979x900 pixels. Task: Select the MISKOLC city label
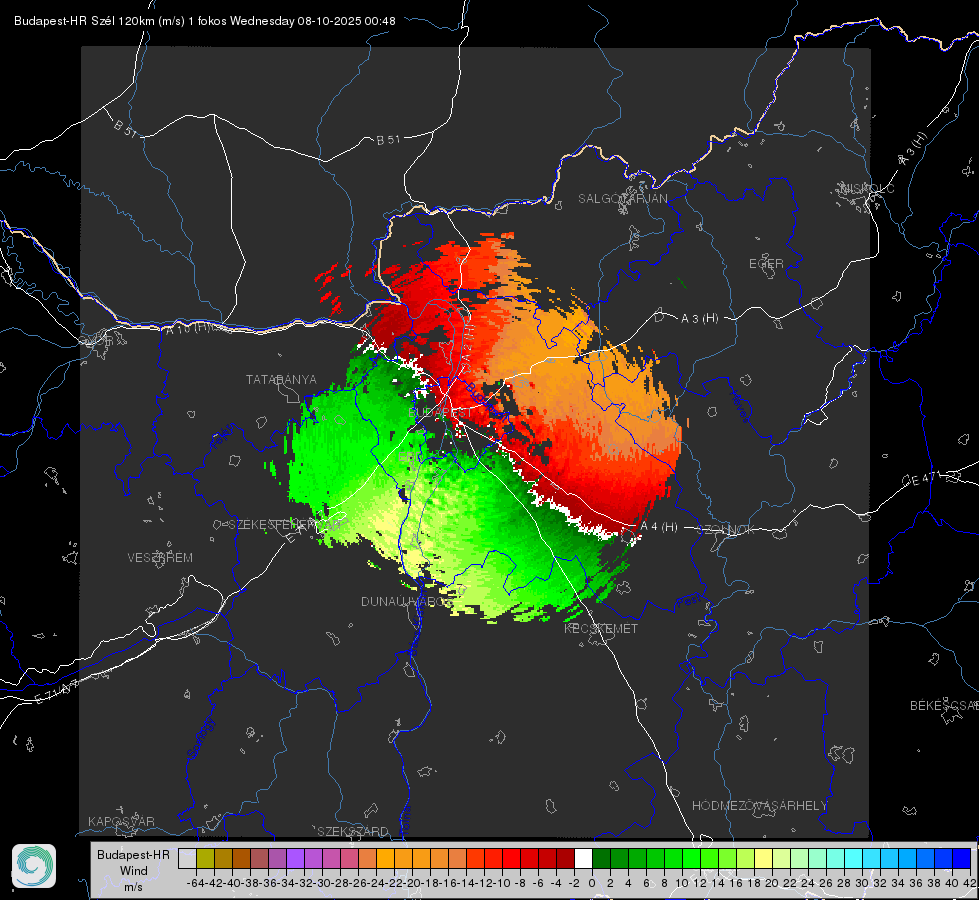coord(867,189)
